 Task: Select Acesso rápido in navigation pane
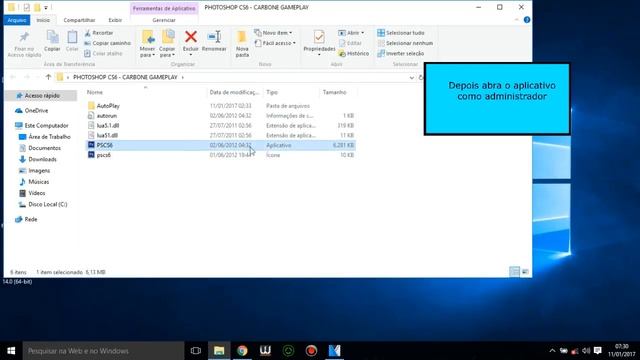[x=42, y=96]
